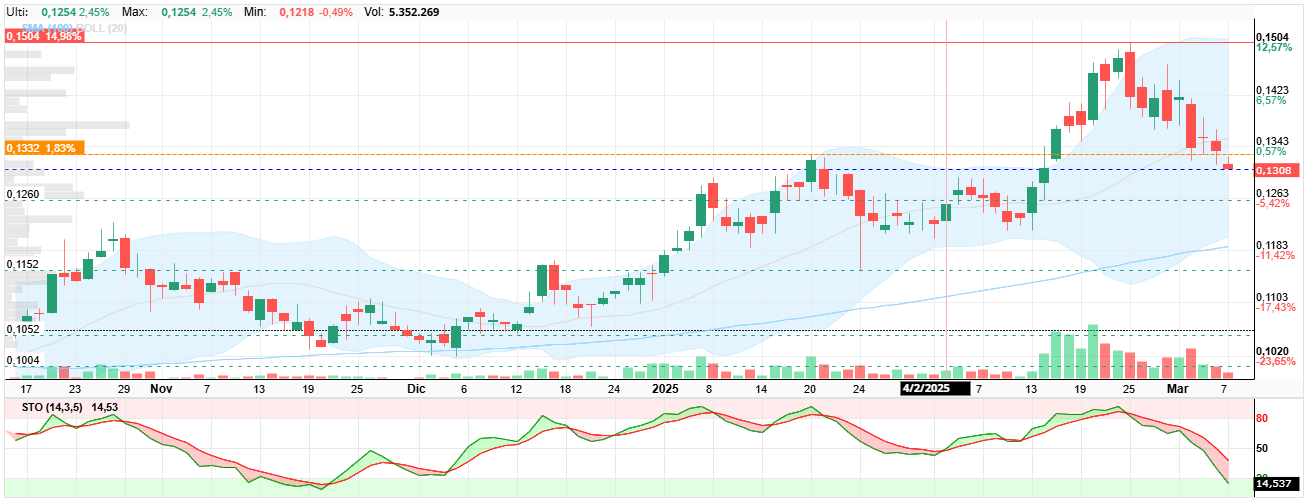This screenshot has width=1308, height=502.
Task: Click 0,1343 on the right price axis
Action: 1273,141
